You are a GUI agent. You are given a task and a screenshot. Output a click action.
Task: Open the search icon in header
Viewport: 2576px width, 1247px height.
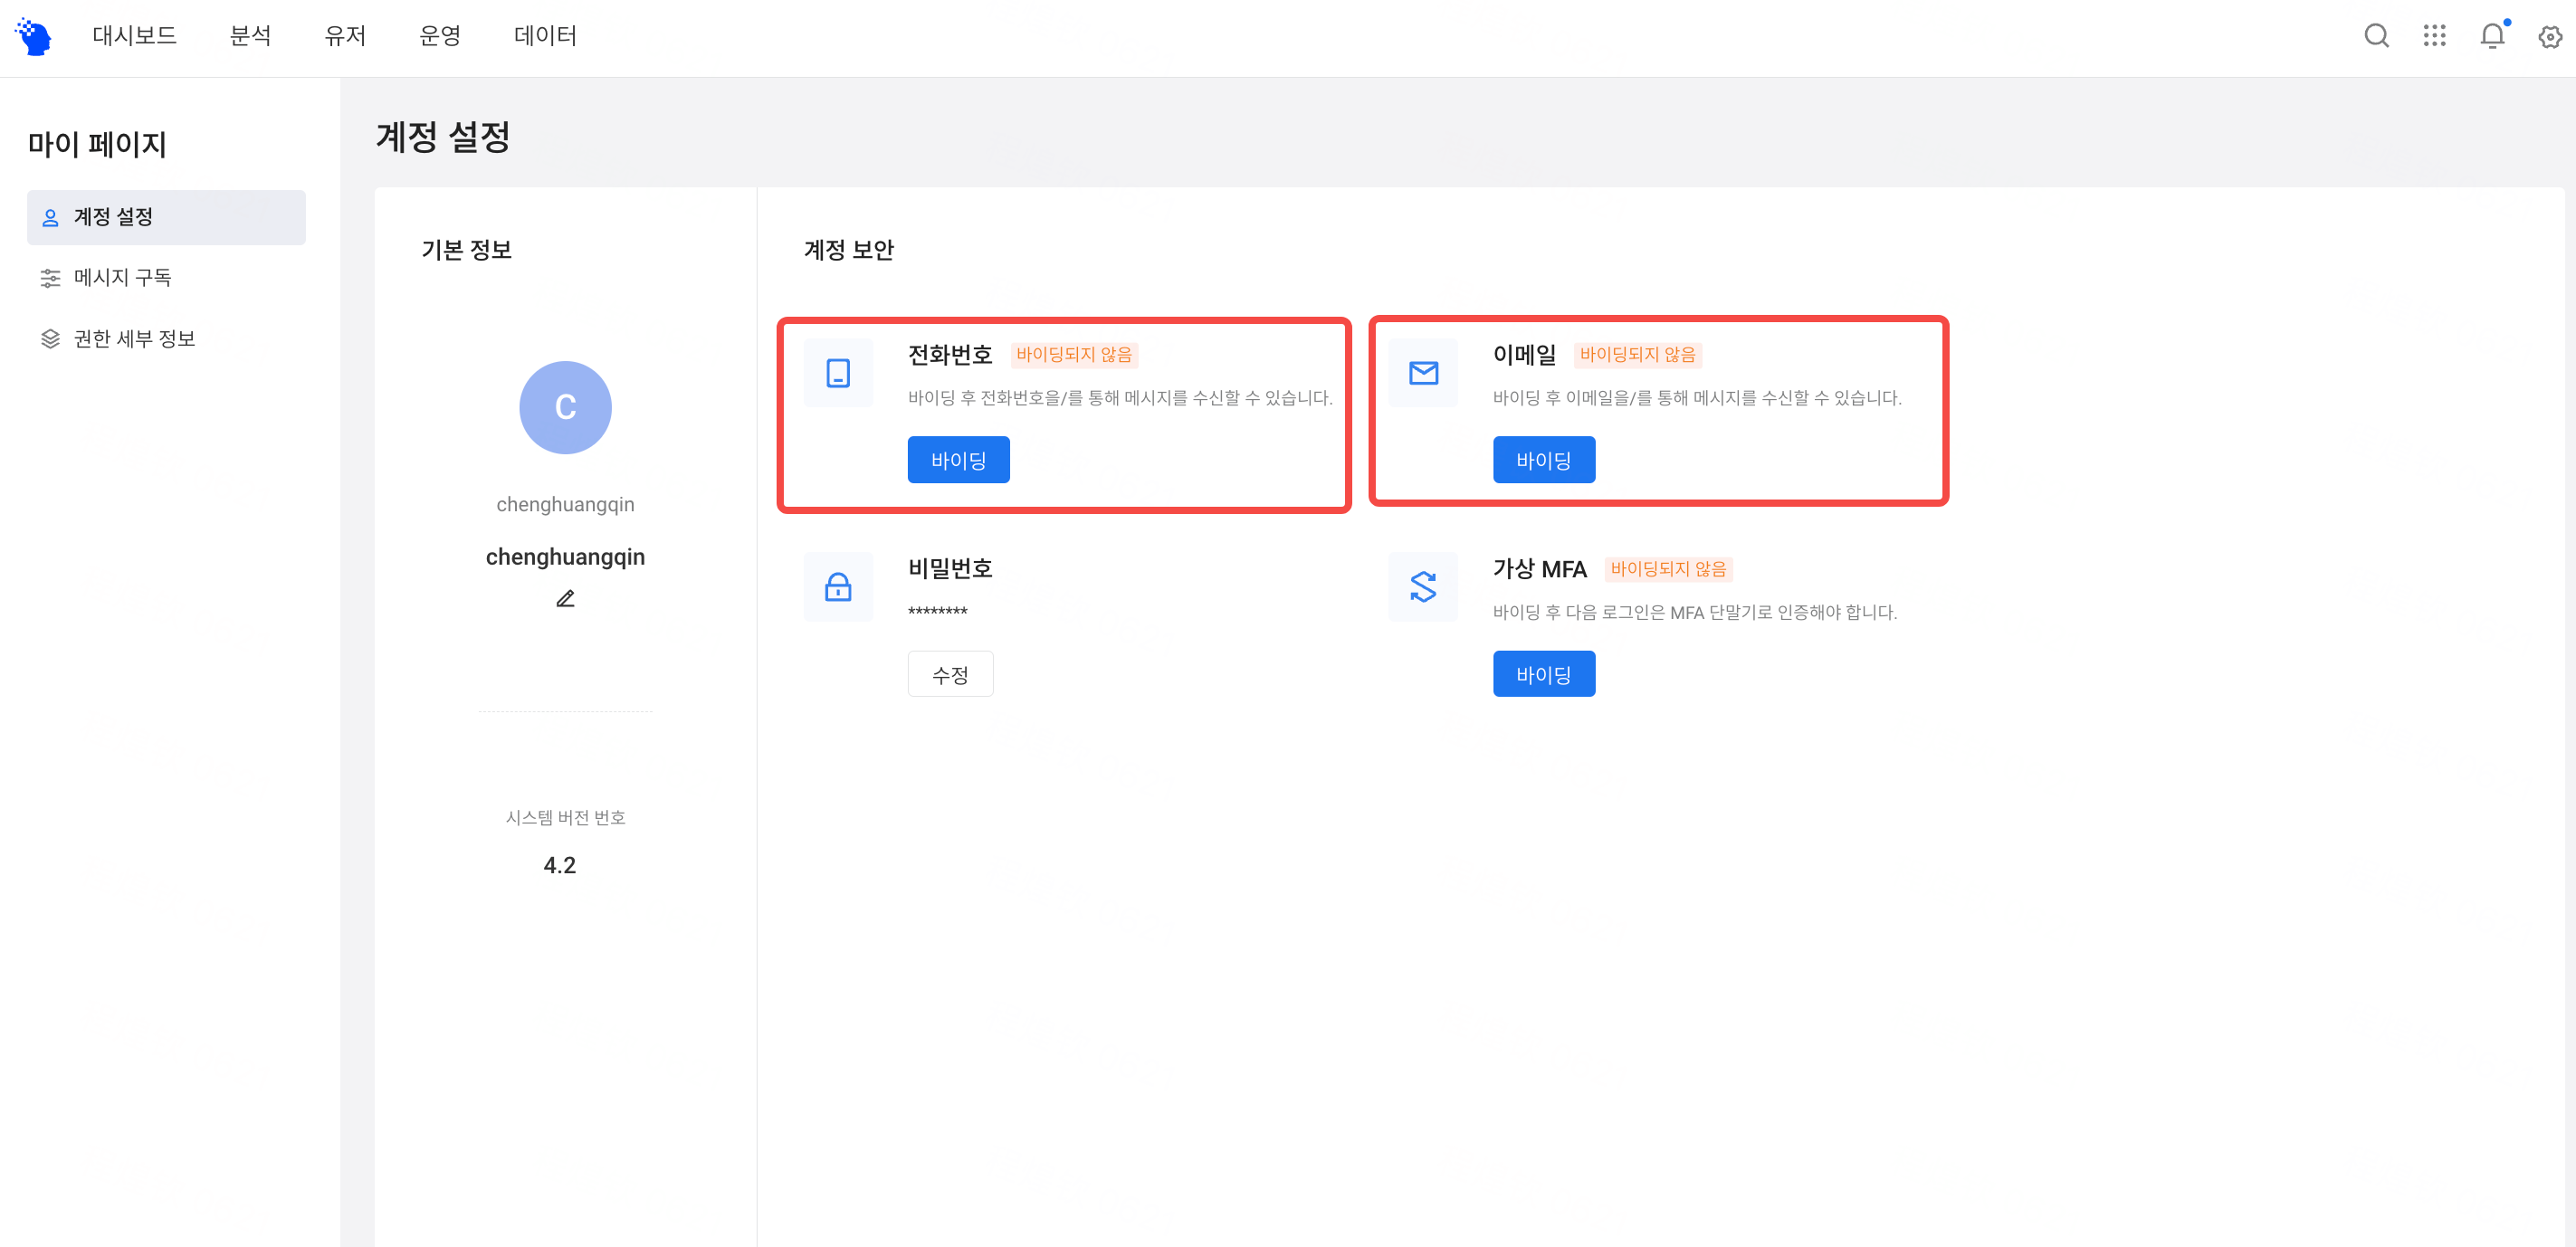click(x=2376, y=37)
